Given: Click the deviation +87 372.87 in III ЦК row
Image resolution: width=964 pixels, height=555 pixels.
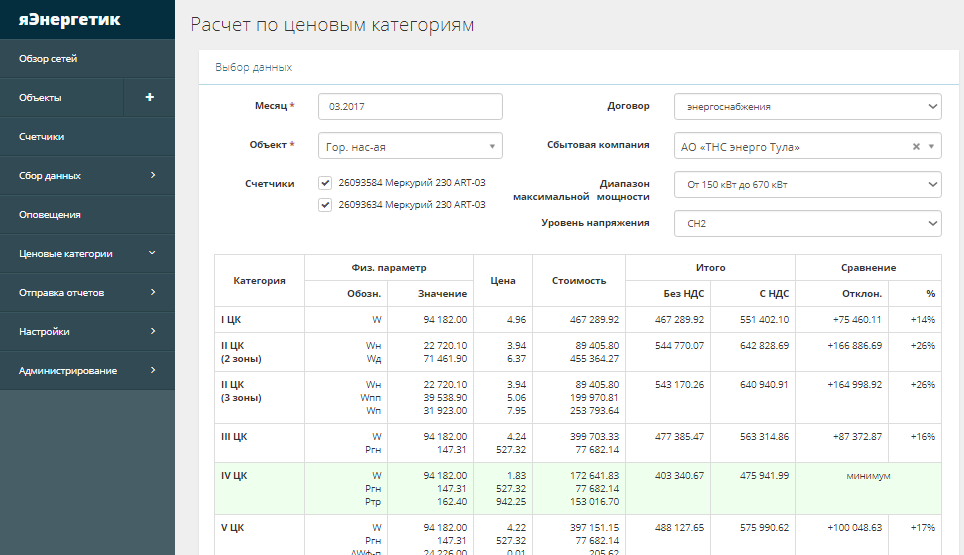Looking at the screenshot, I should click(x=857, y=436).
